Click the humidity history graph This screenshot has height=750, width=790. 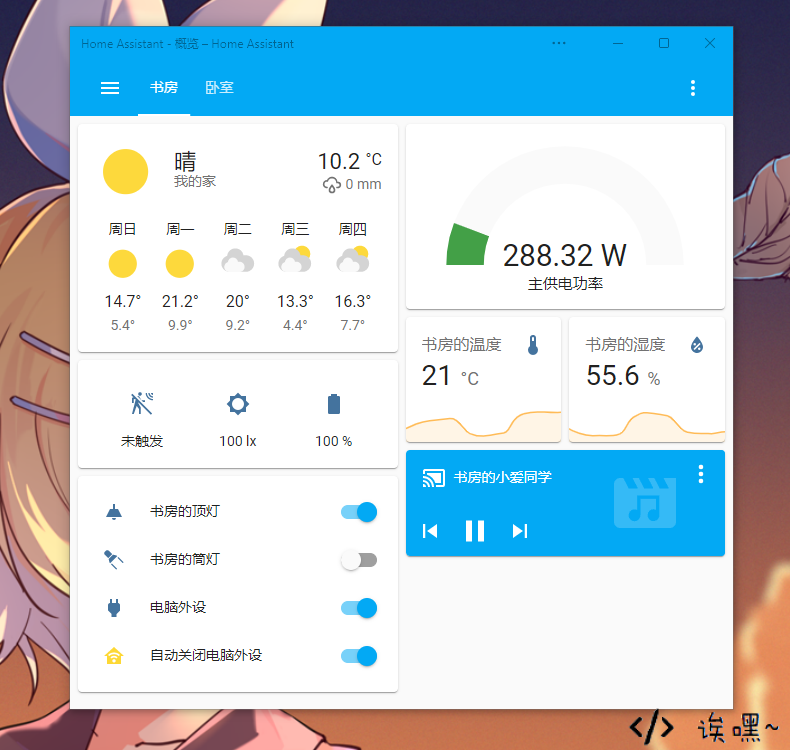(x=647, y=427)
